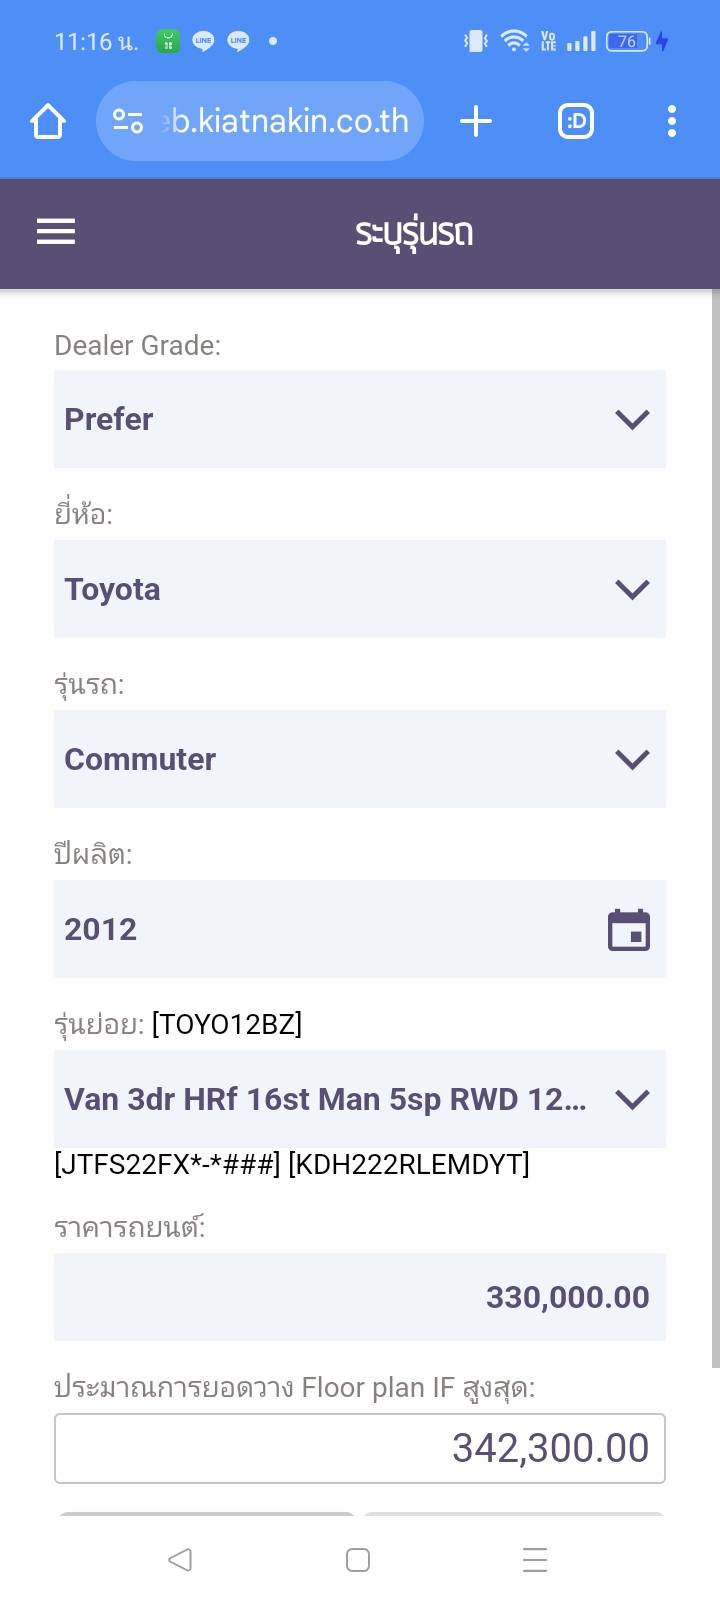The image size is (720, 1604).
Task: Expand the Commuter model dropdown
Action: click(x=360, y=759)
